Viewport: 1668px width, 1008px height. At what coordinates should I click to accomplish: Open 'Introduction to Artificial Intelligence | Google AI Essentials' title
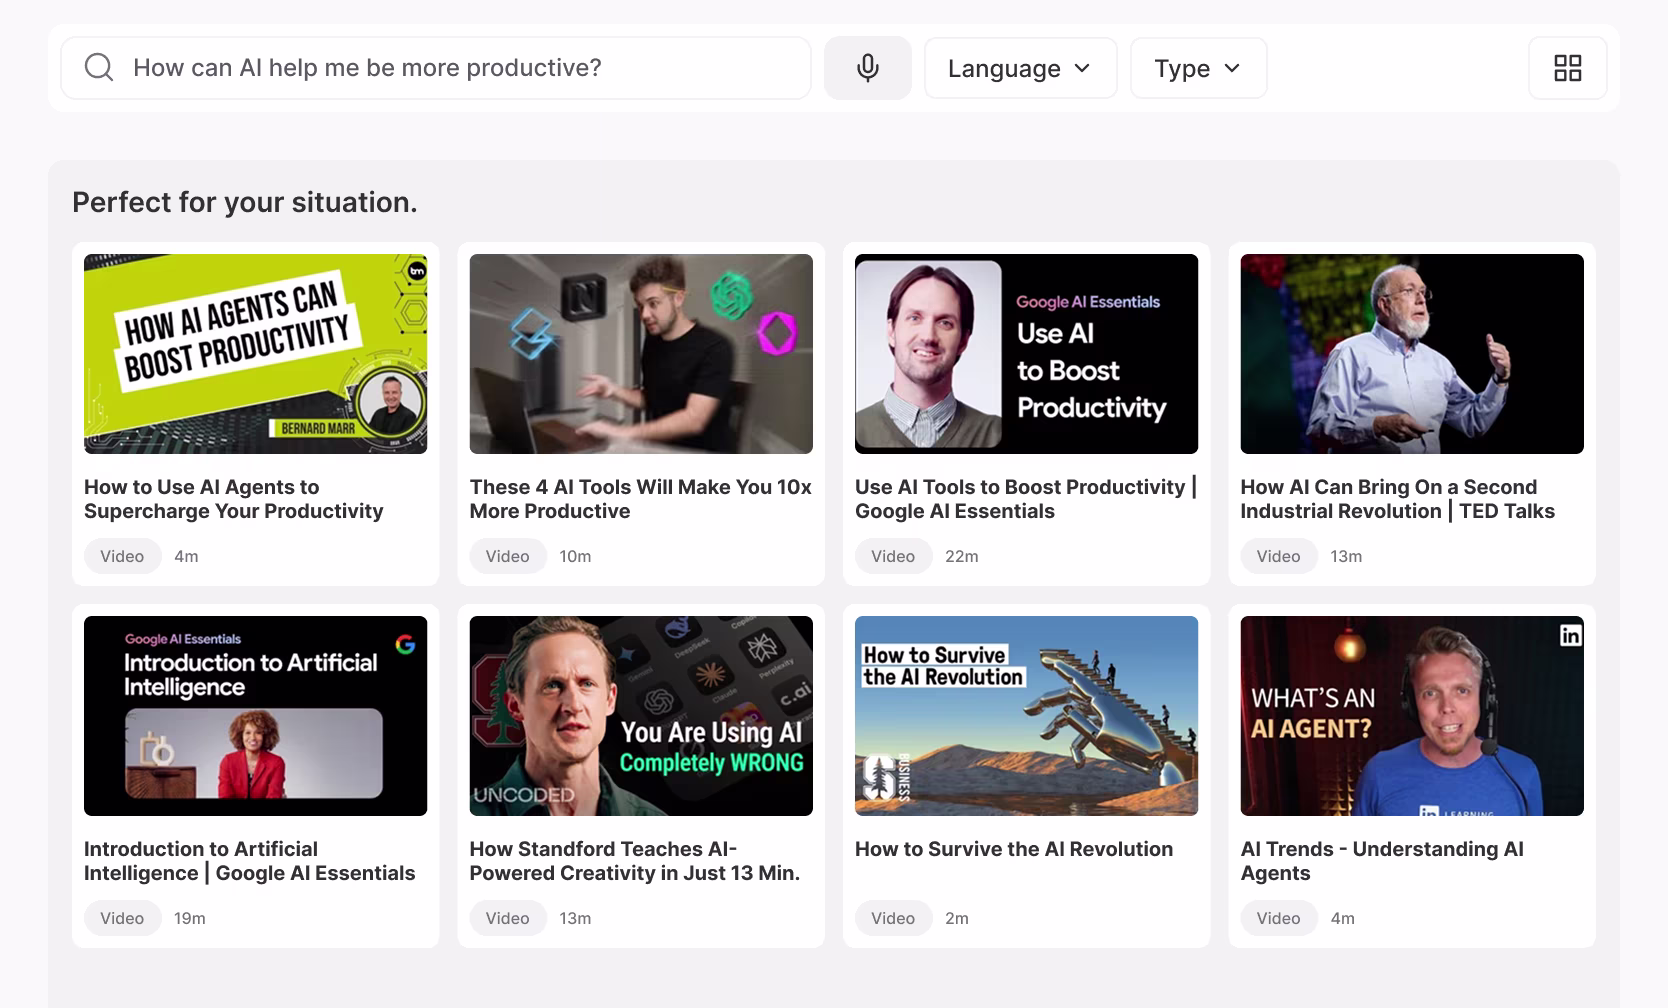coord(249,861)
